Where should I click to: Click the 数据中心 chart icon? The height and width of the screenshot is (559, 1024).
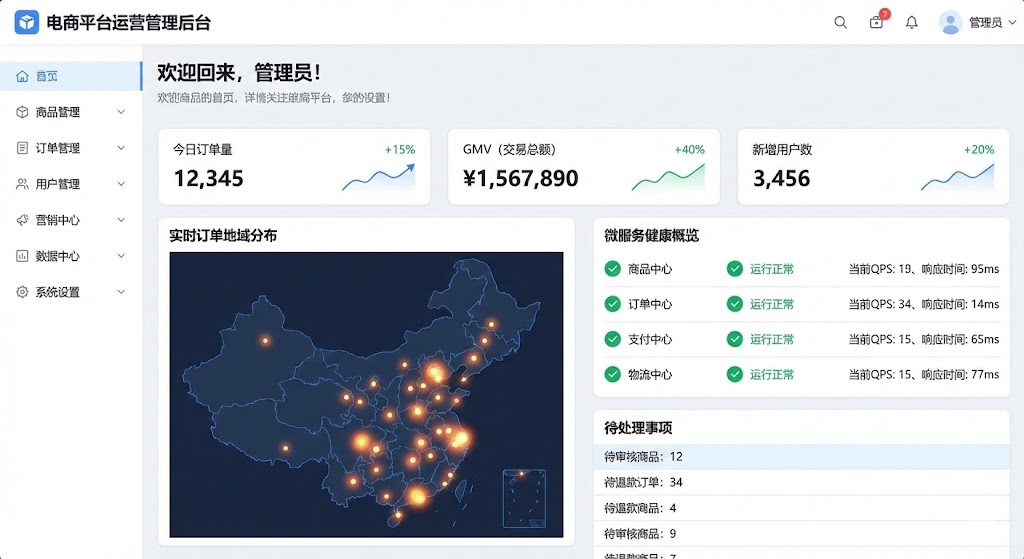22,255
